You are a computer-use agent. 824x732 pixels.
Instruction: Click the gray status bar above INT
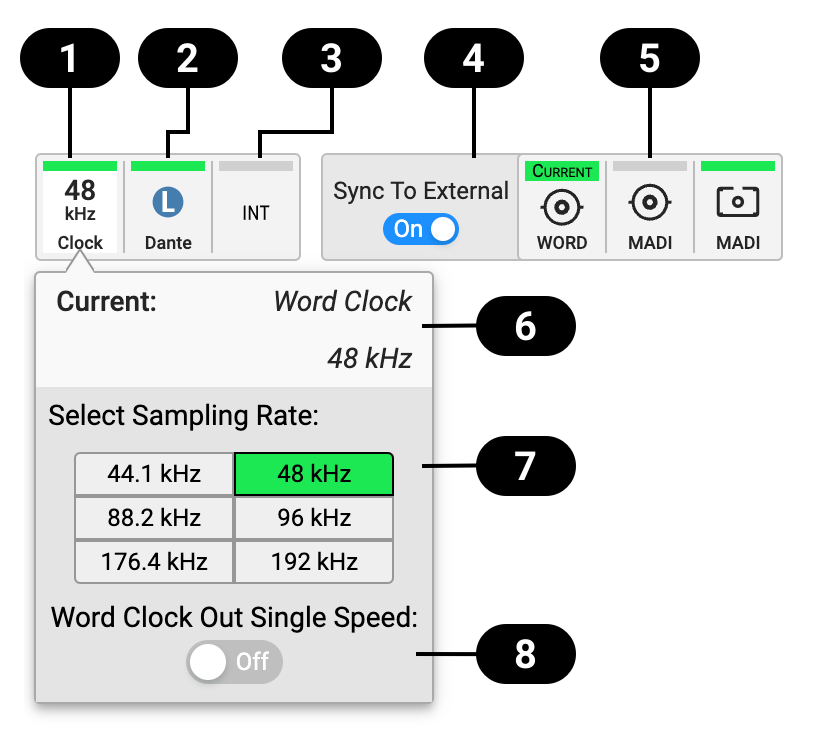pyautogui.click(x=256, y=166)
